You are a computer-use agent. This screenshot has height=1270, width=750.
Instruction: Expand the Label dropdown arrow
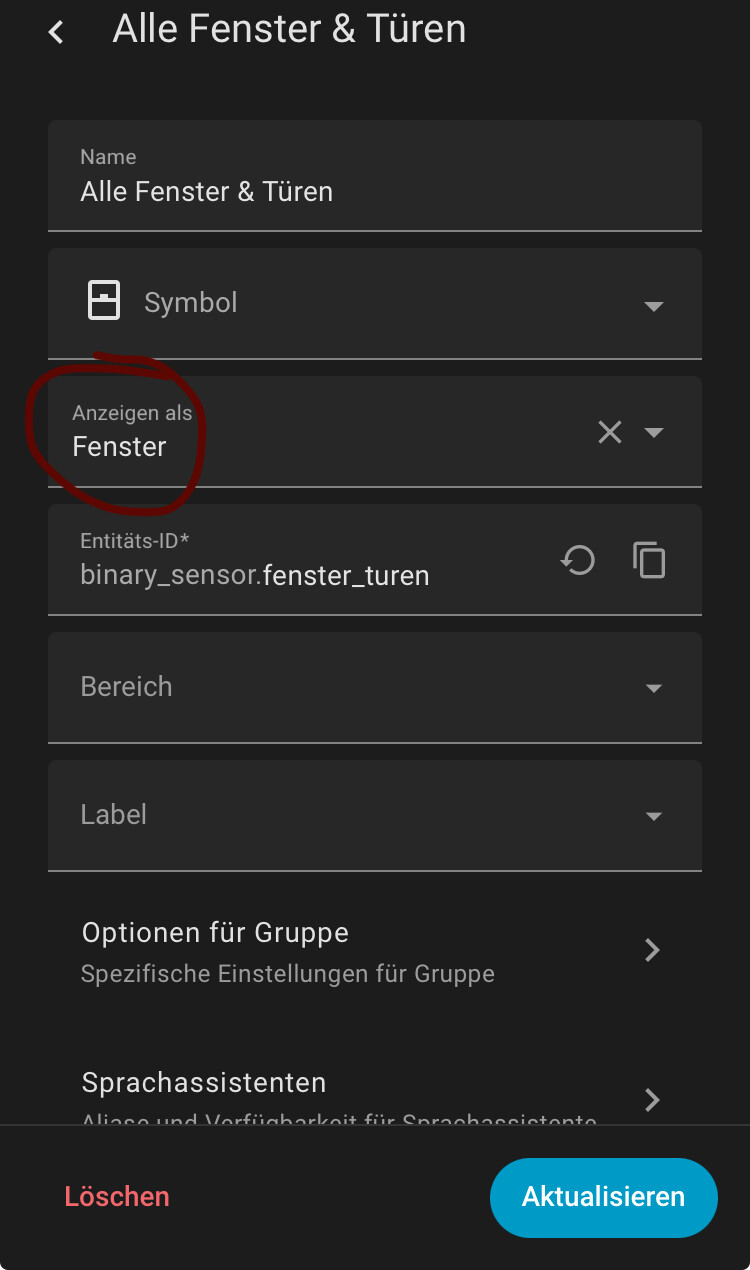coord(654,816)
